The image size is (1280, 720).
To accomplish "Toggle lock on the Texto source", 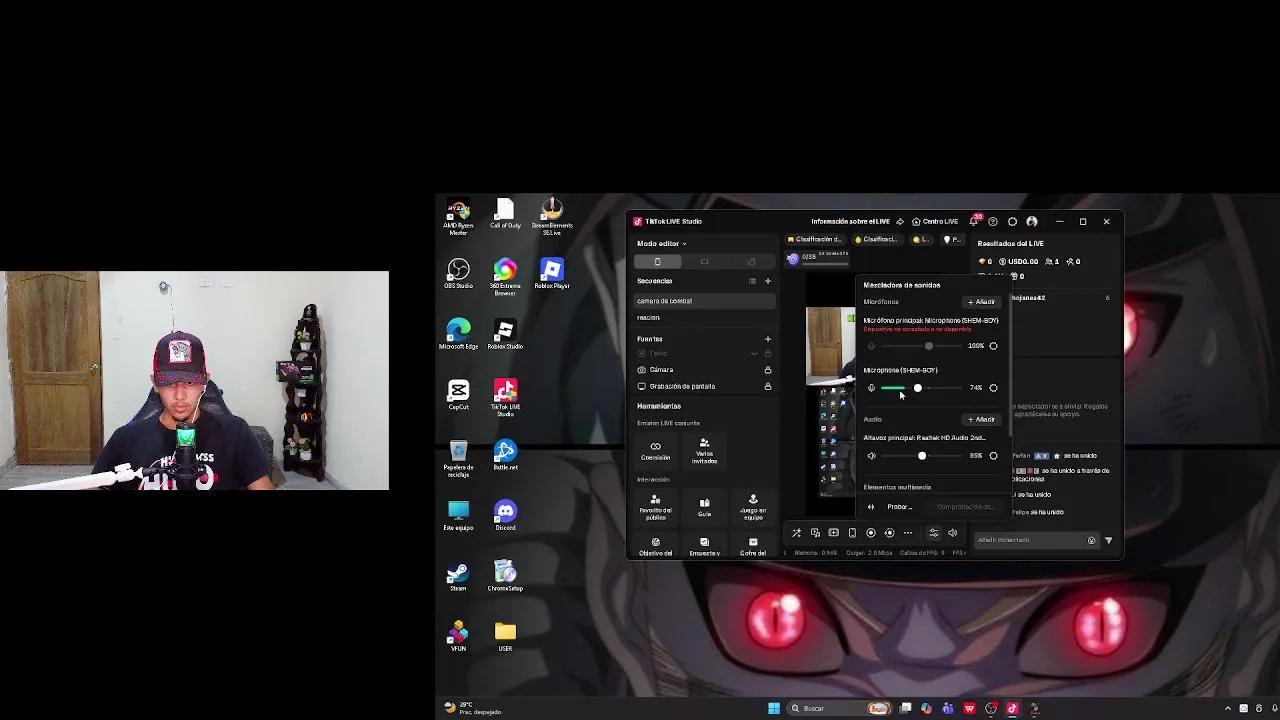I will [x=768, y=354].
